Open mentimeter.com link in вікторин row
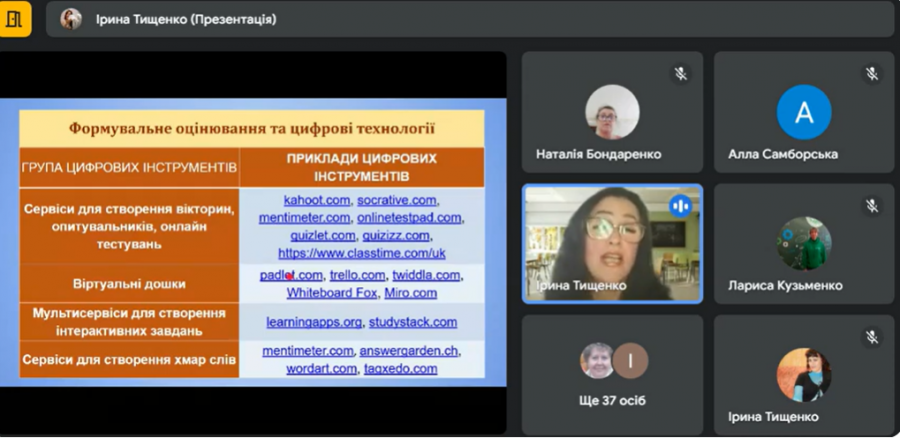This screenshot has width=900, height=438. point(304,218)
